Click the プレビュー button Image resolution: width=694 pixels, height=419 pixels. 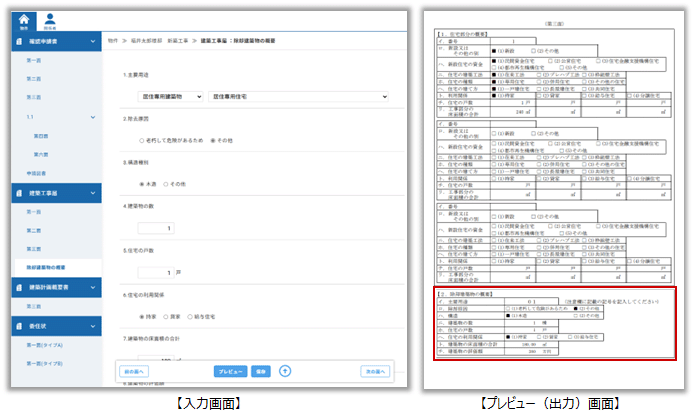[x=230, y=372]
